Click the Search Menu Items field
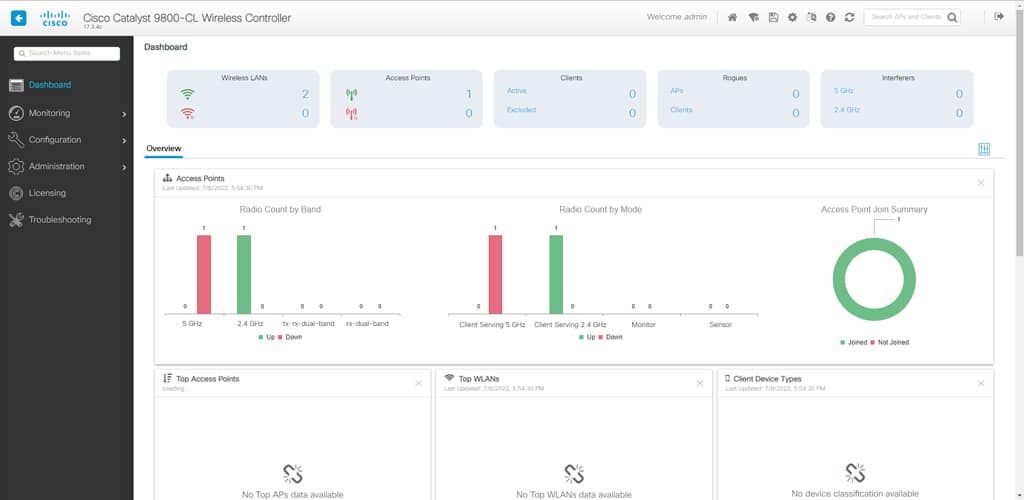Image resolution: width=1024 pixels, height=500 pixels. pos(67,54)
